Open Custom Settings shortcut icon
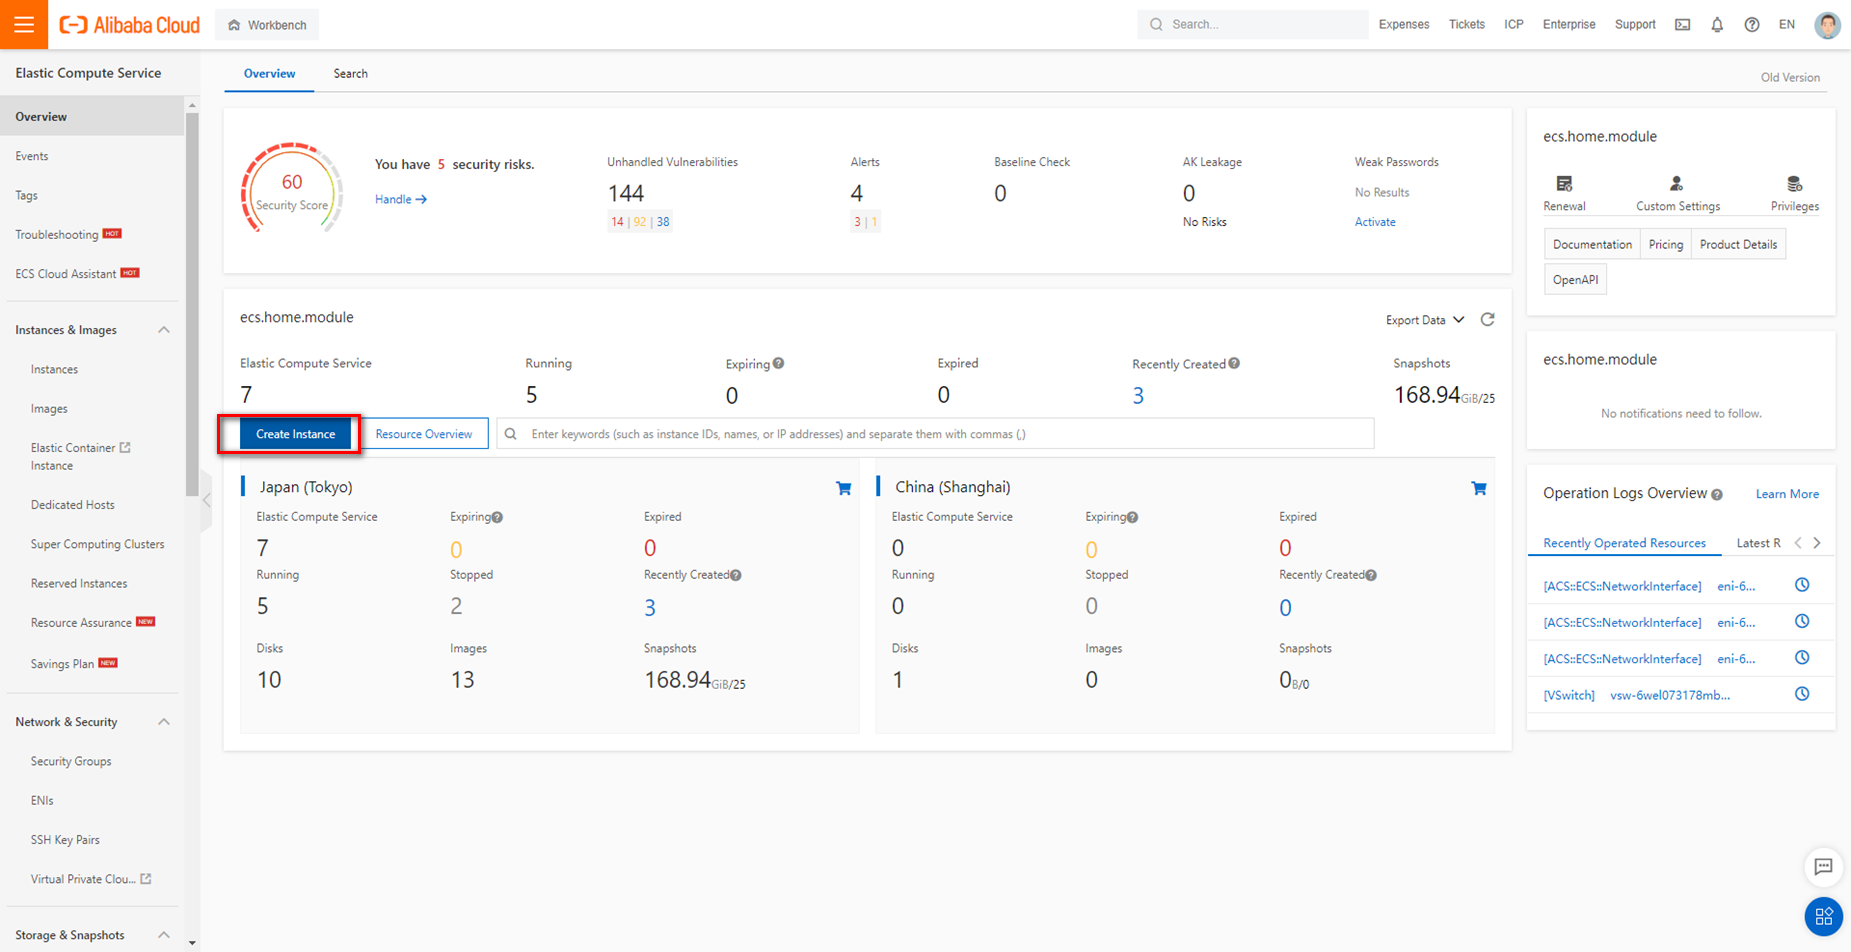The height and width of the screenshot is (952, 1851). point(1677,184)
